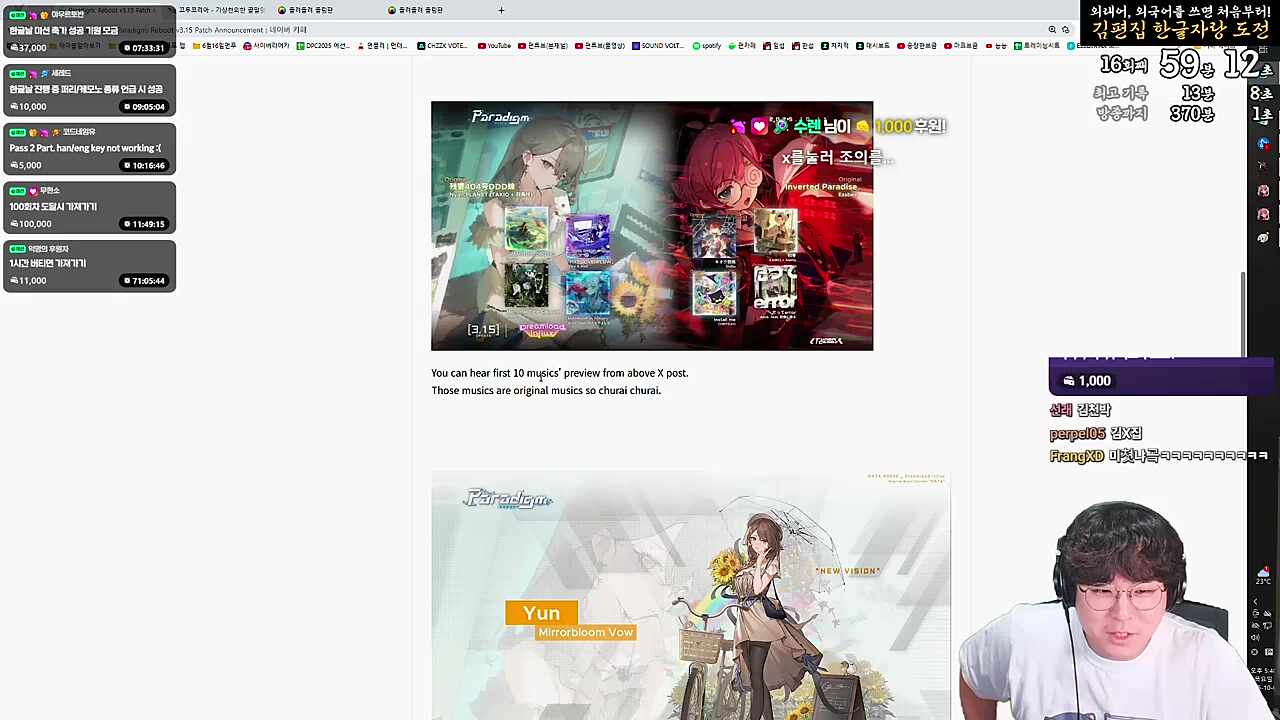Open the DPC2025 bookmark

pyautogui.click(x=322, y=46)
